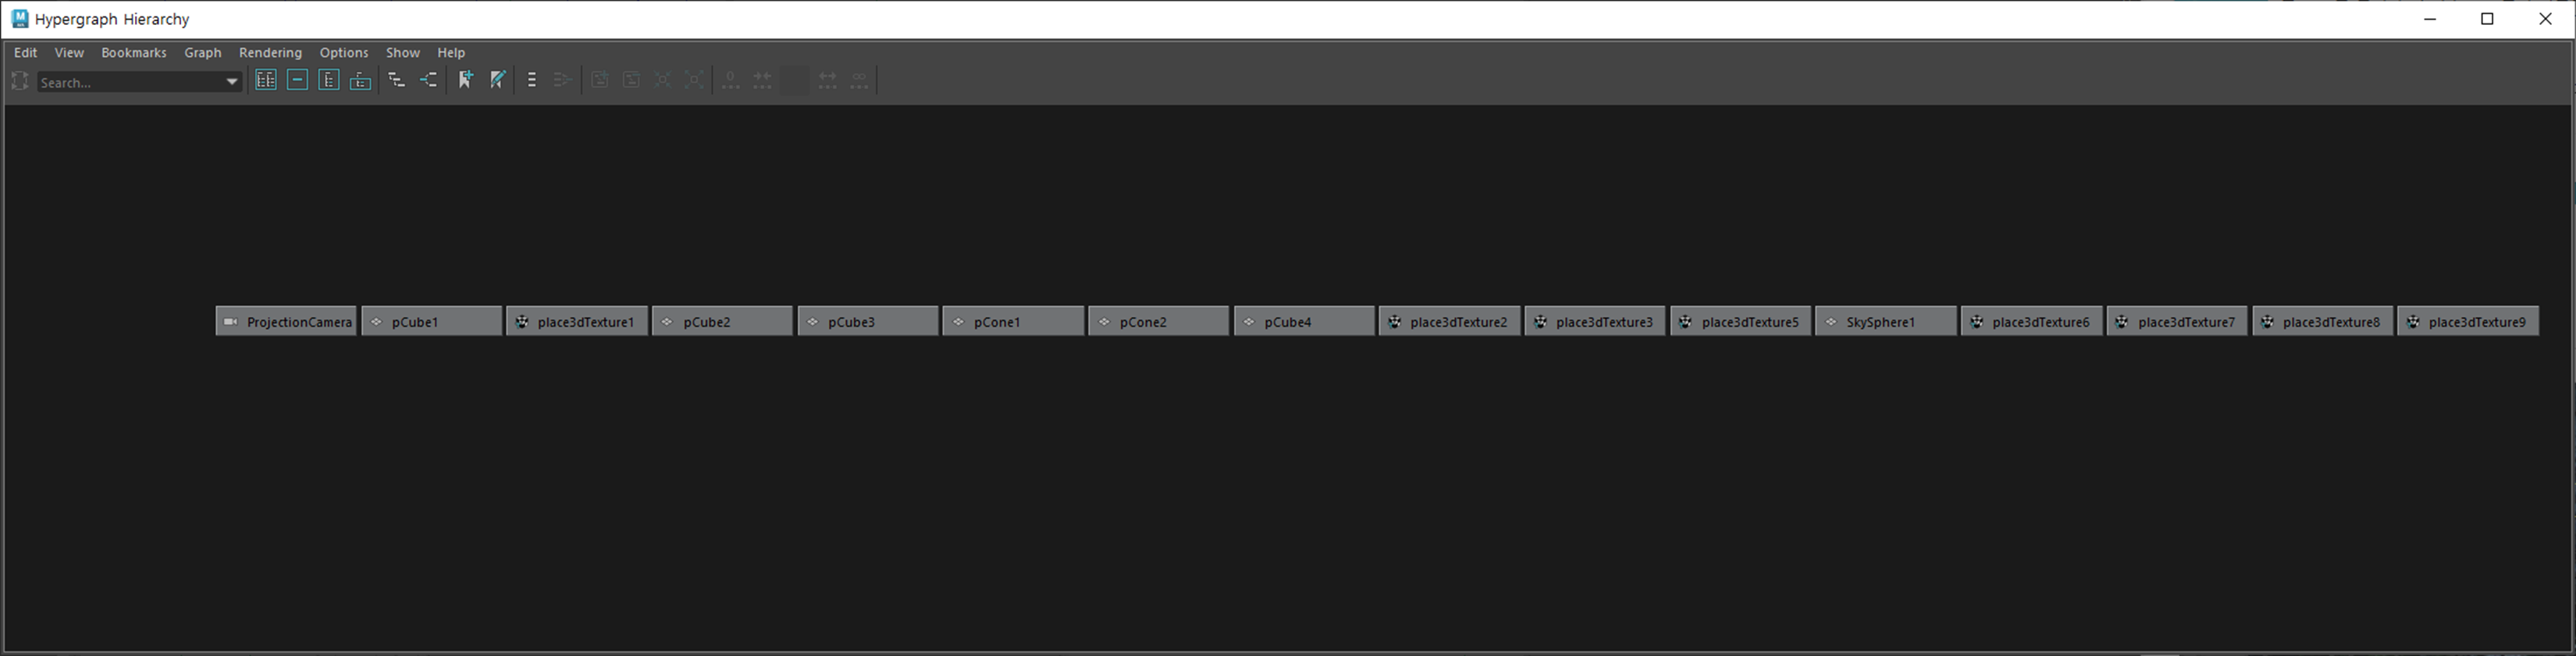Image resolution: width=2576 pixels, height=656 pixels.
Task: Maximize the Hypergraph Hierarchy window
Action: click(2488, 19)
